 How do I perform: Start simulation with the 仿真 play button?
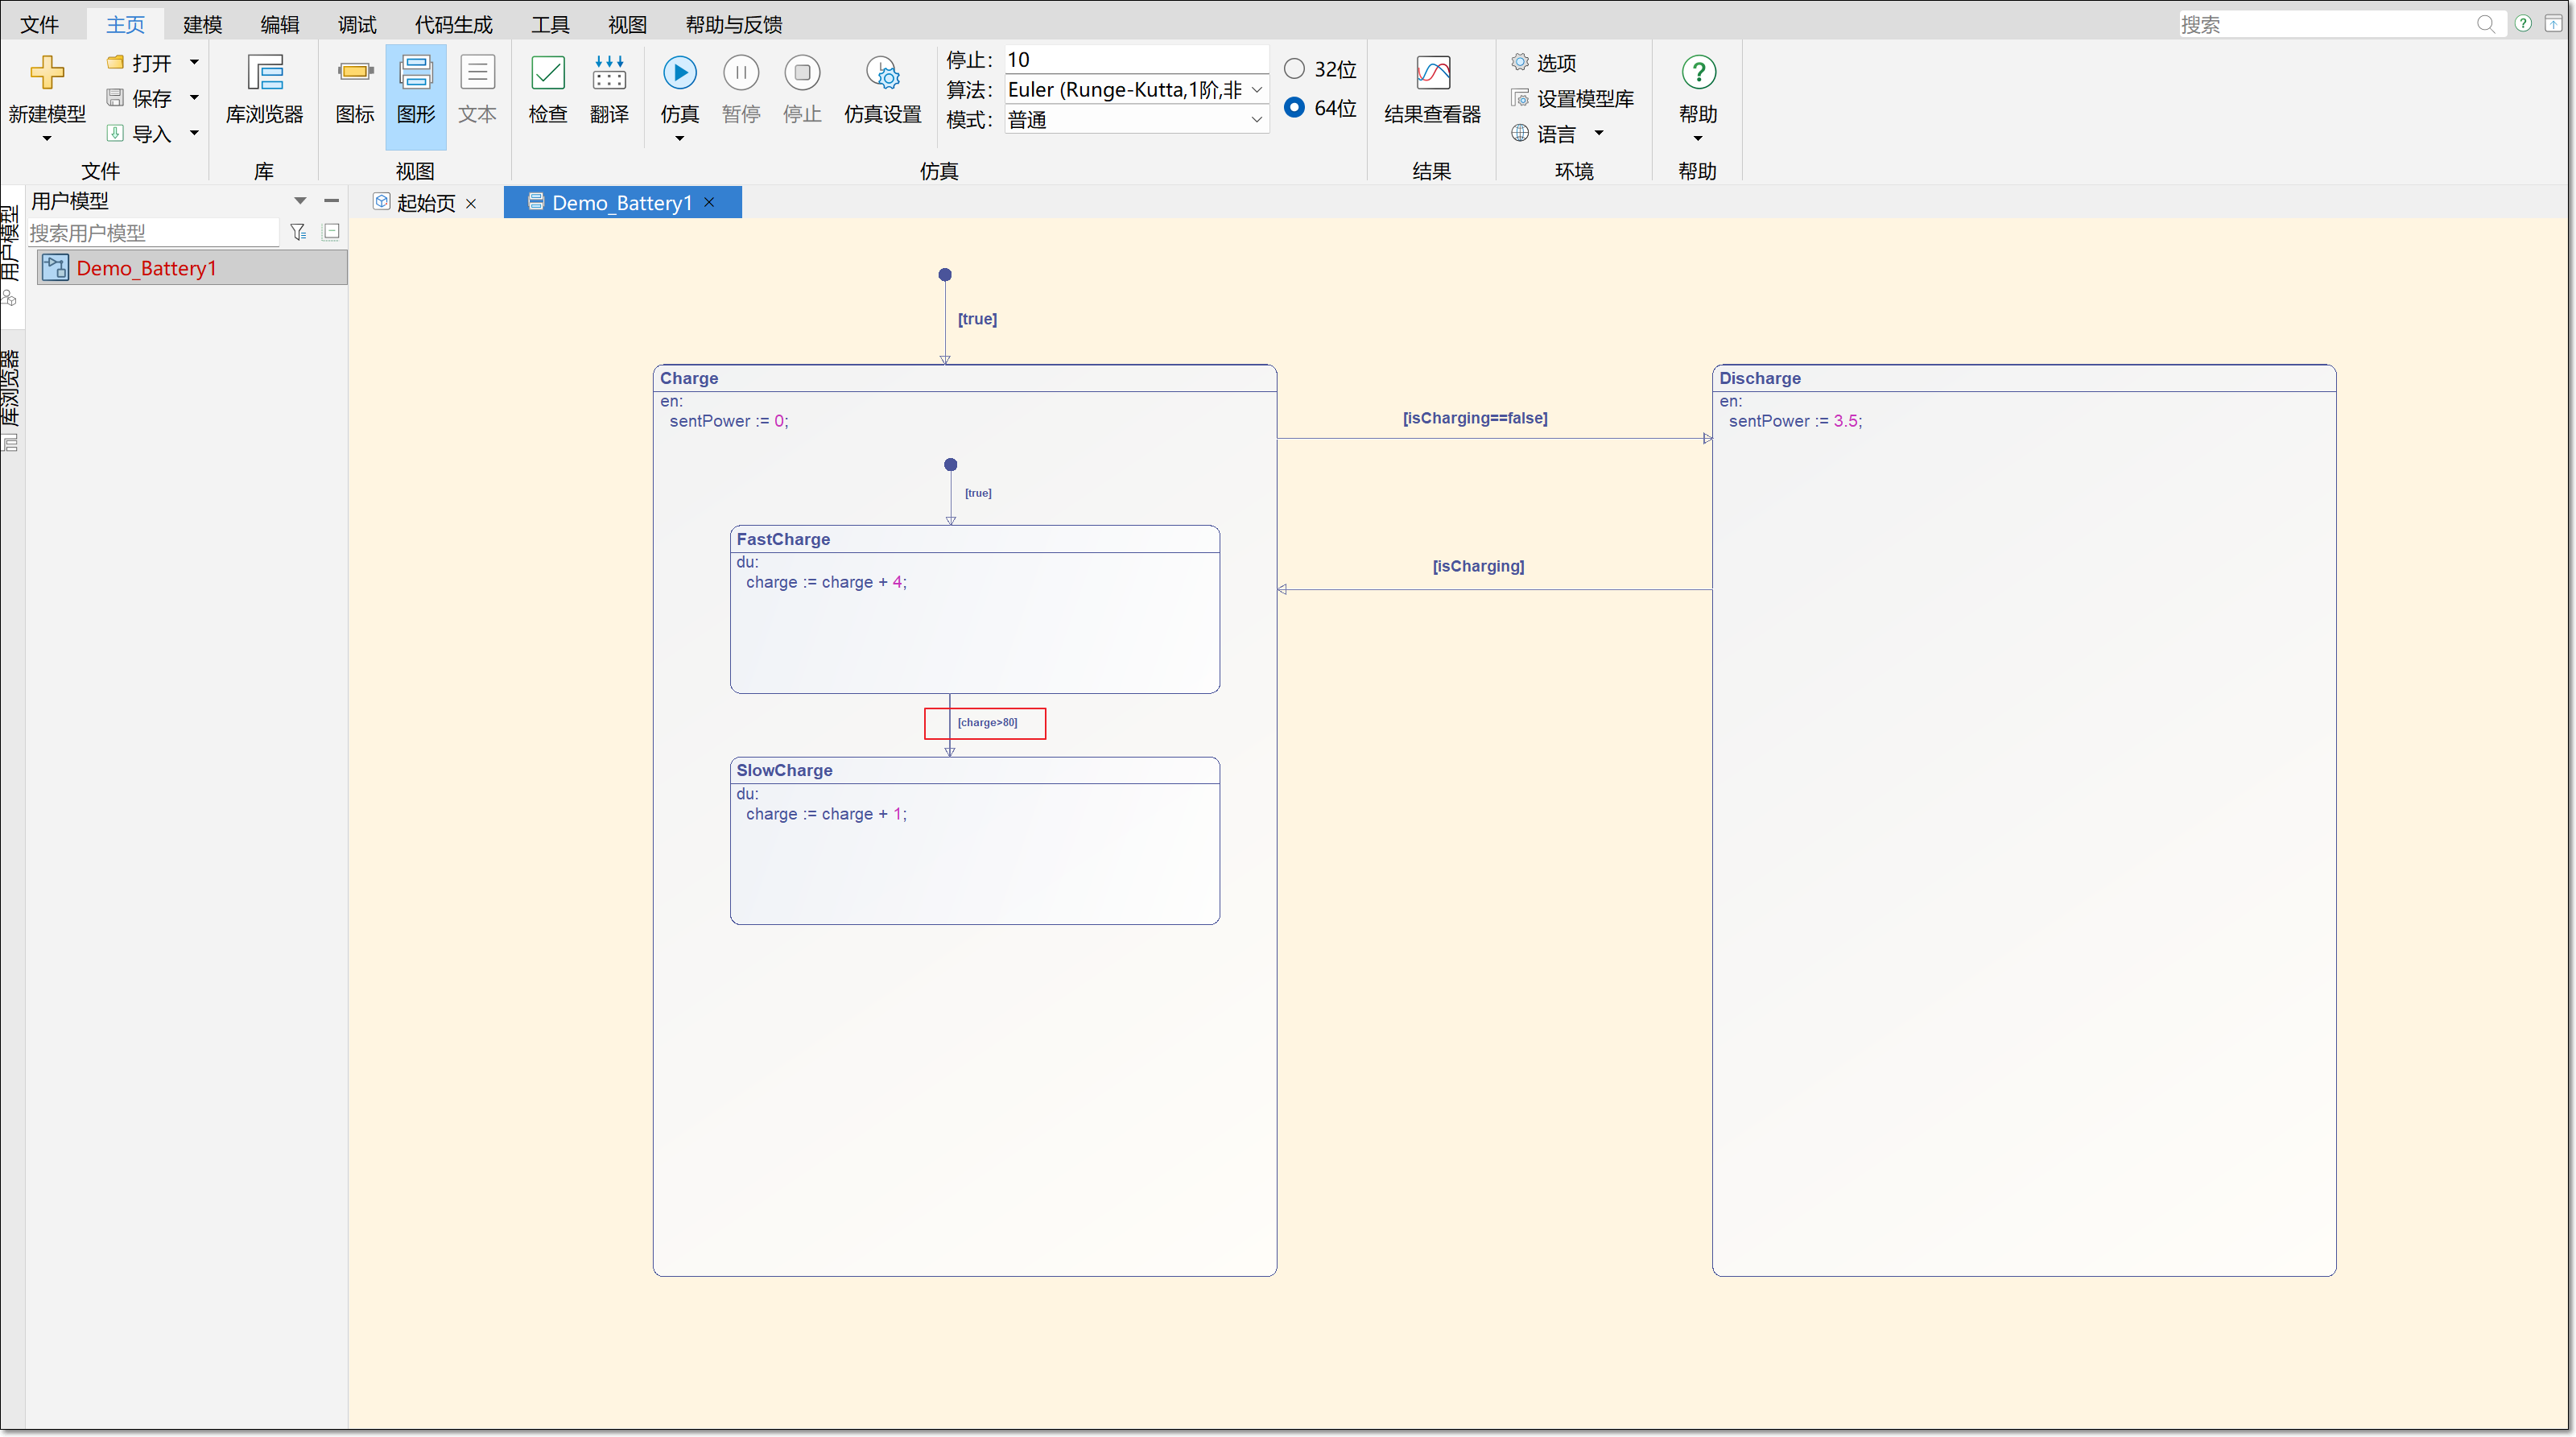(680, 72)
